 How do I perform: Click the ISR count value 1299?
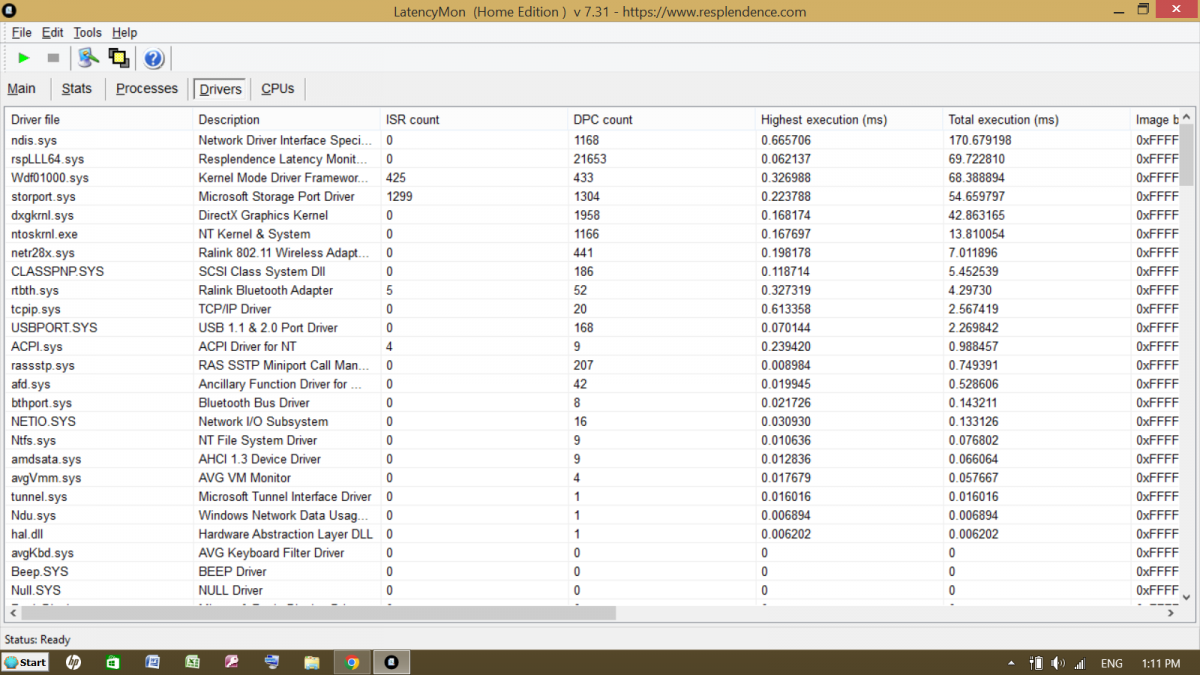399,197
